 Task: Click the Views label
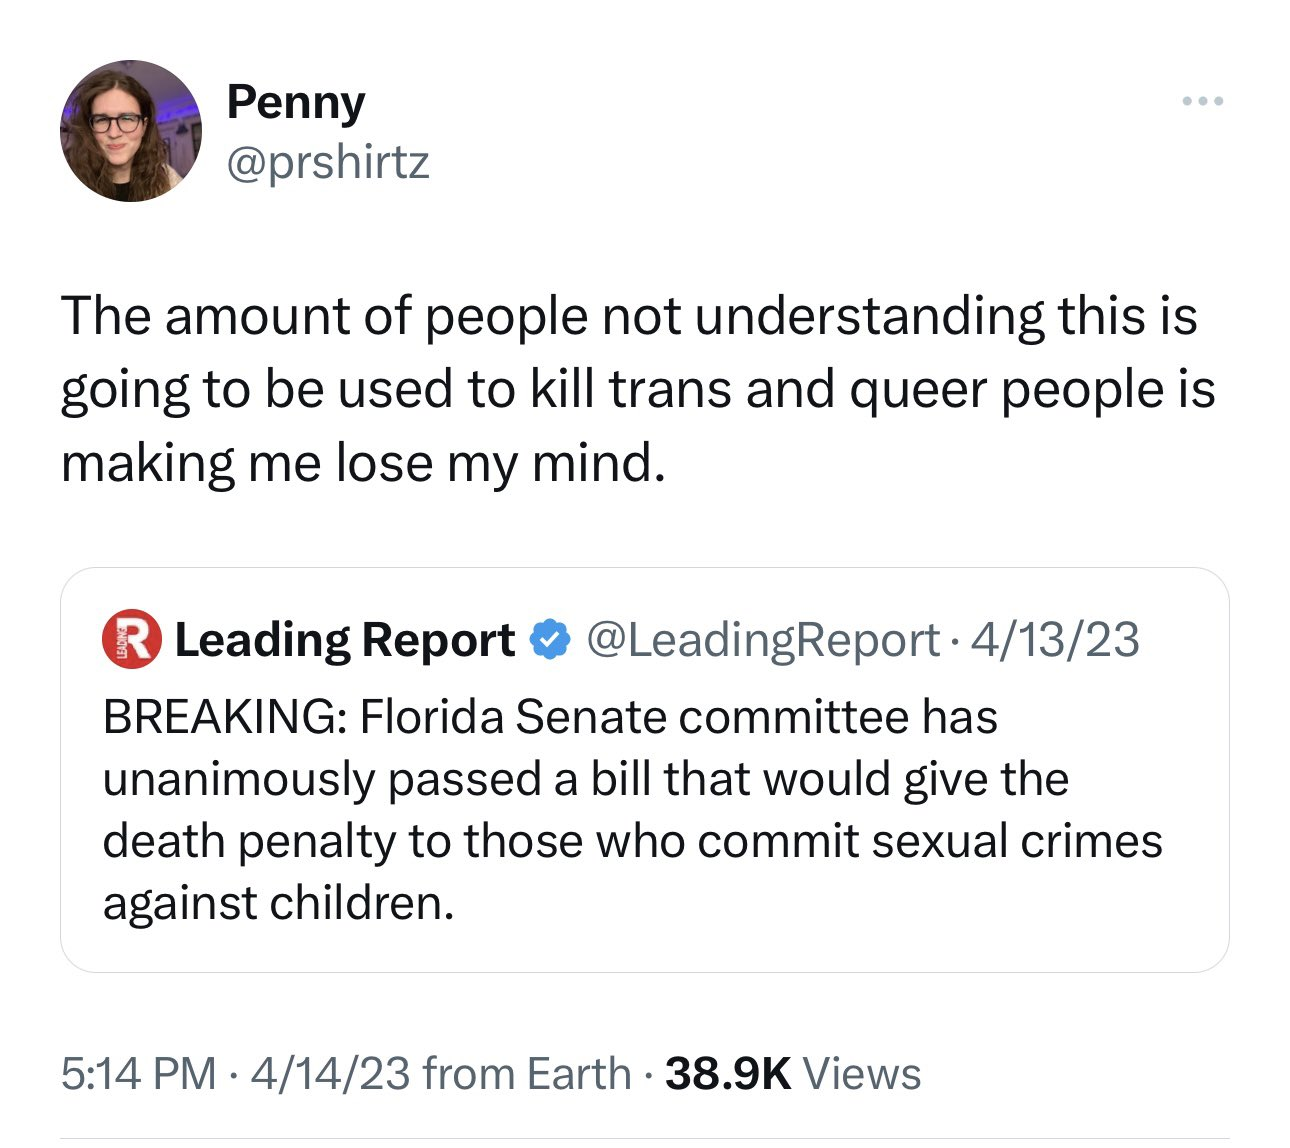tap(861, 1074)
